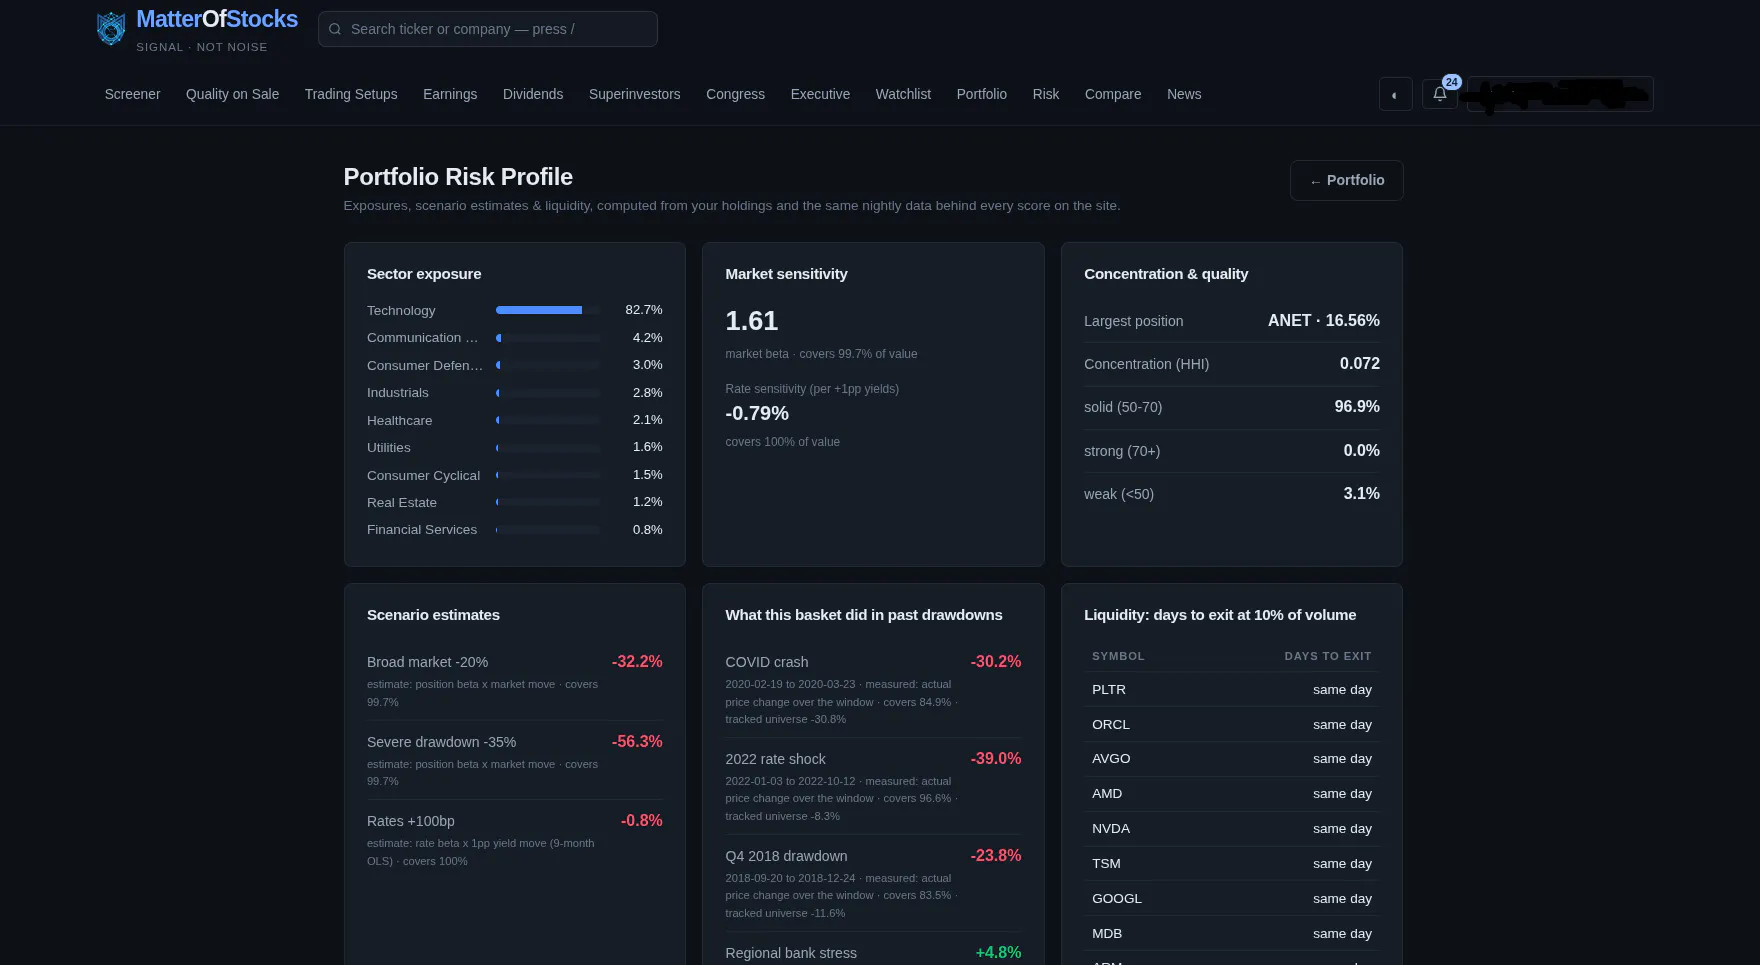Open the Screener menu item
The width and height of the screenshot is (1760, 965).
(133, 94)
